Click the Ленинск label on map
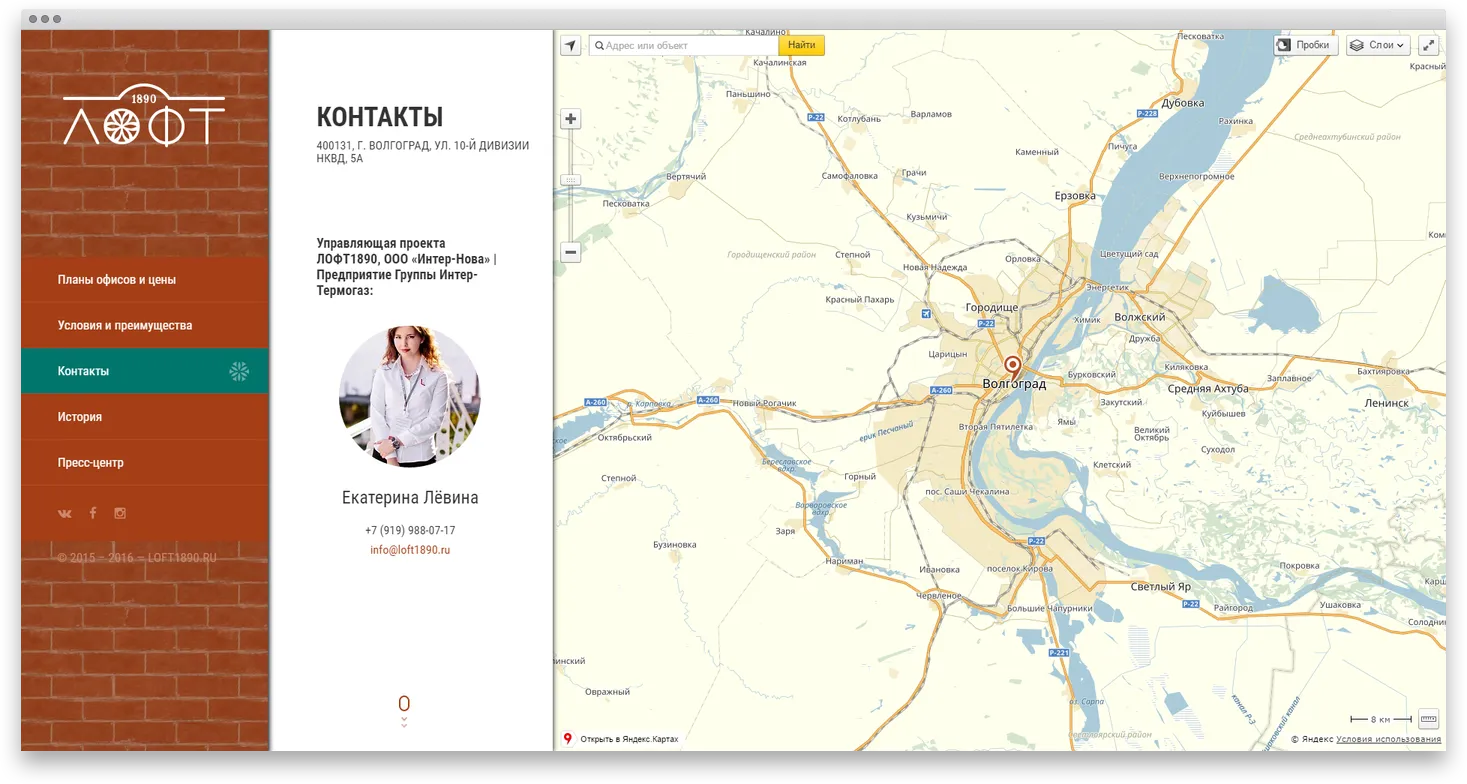Viewport: 1467px width, 784px height. 1386,403
